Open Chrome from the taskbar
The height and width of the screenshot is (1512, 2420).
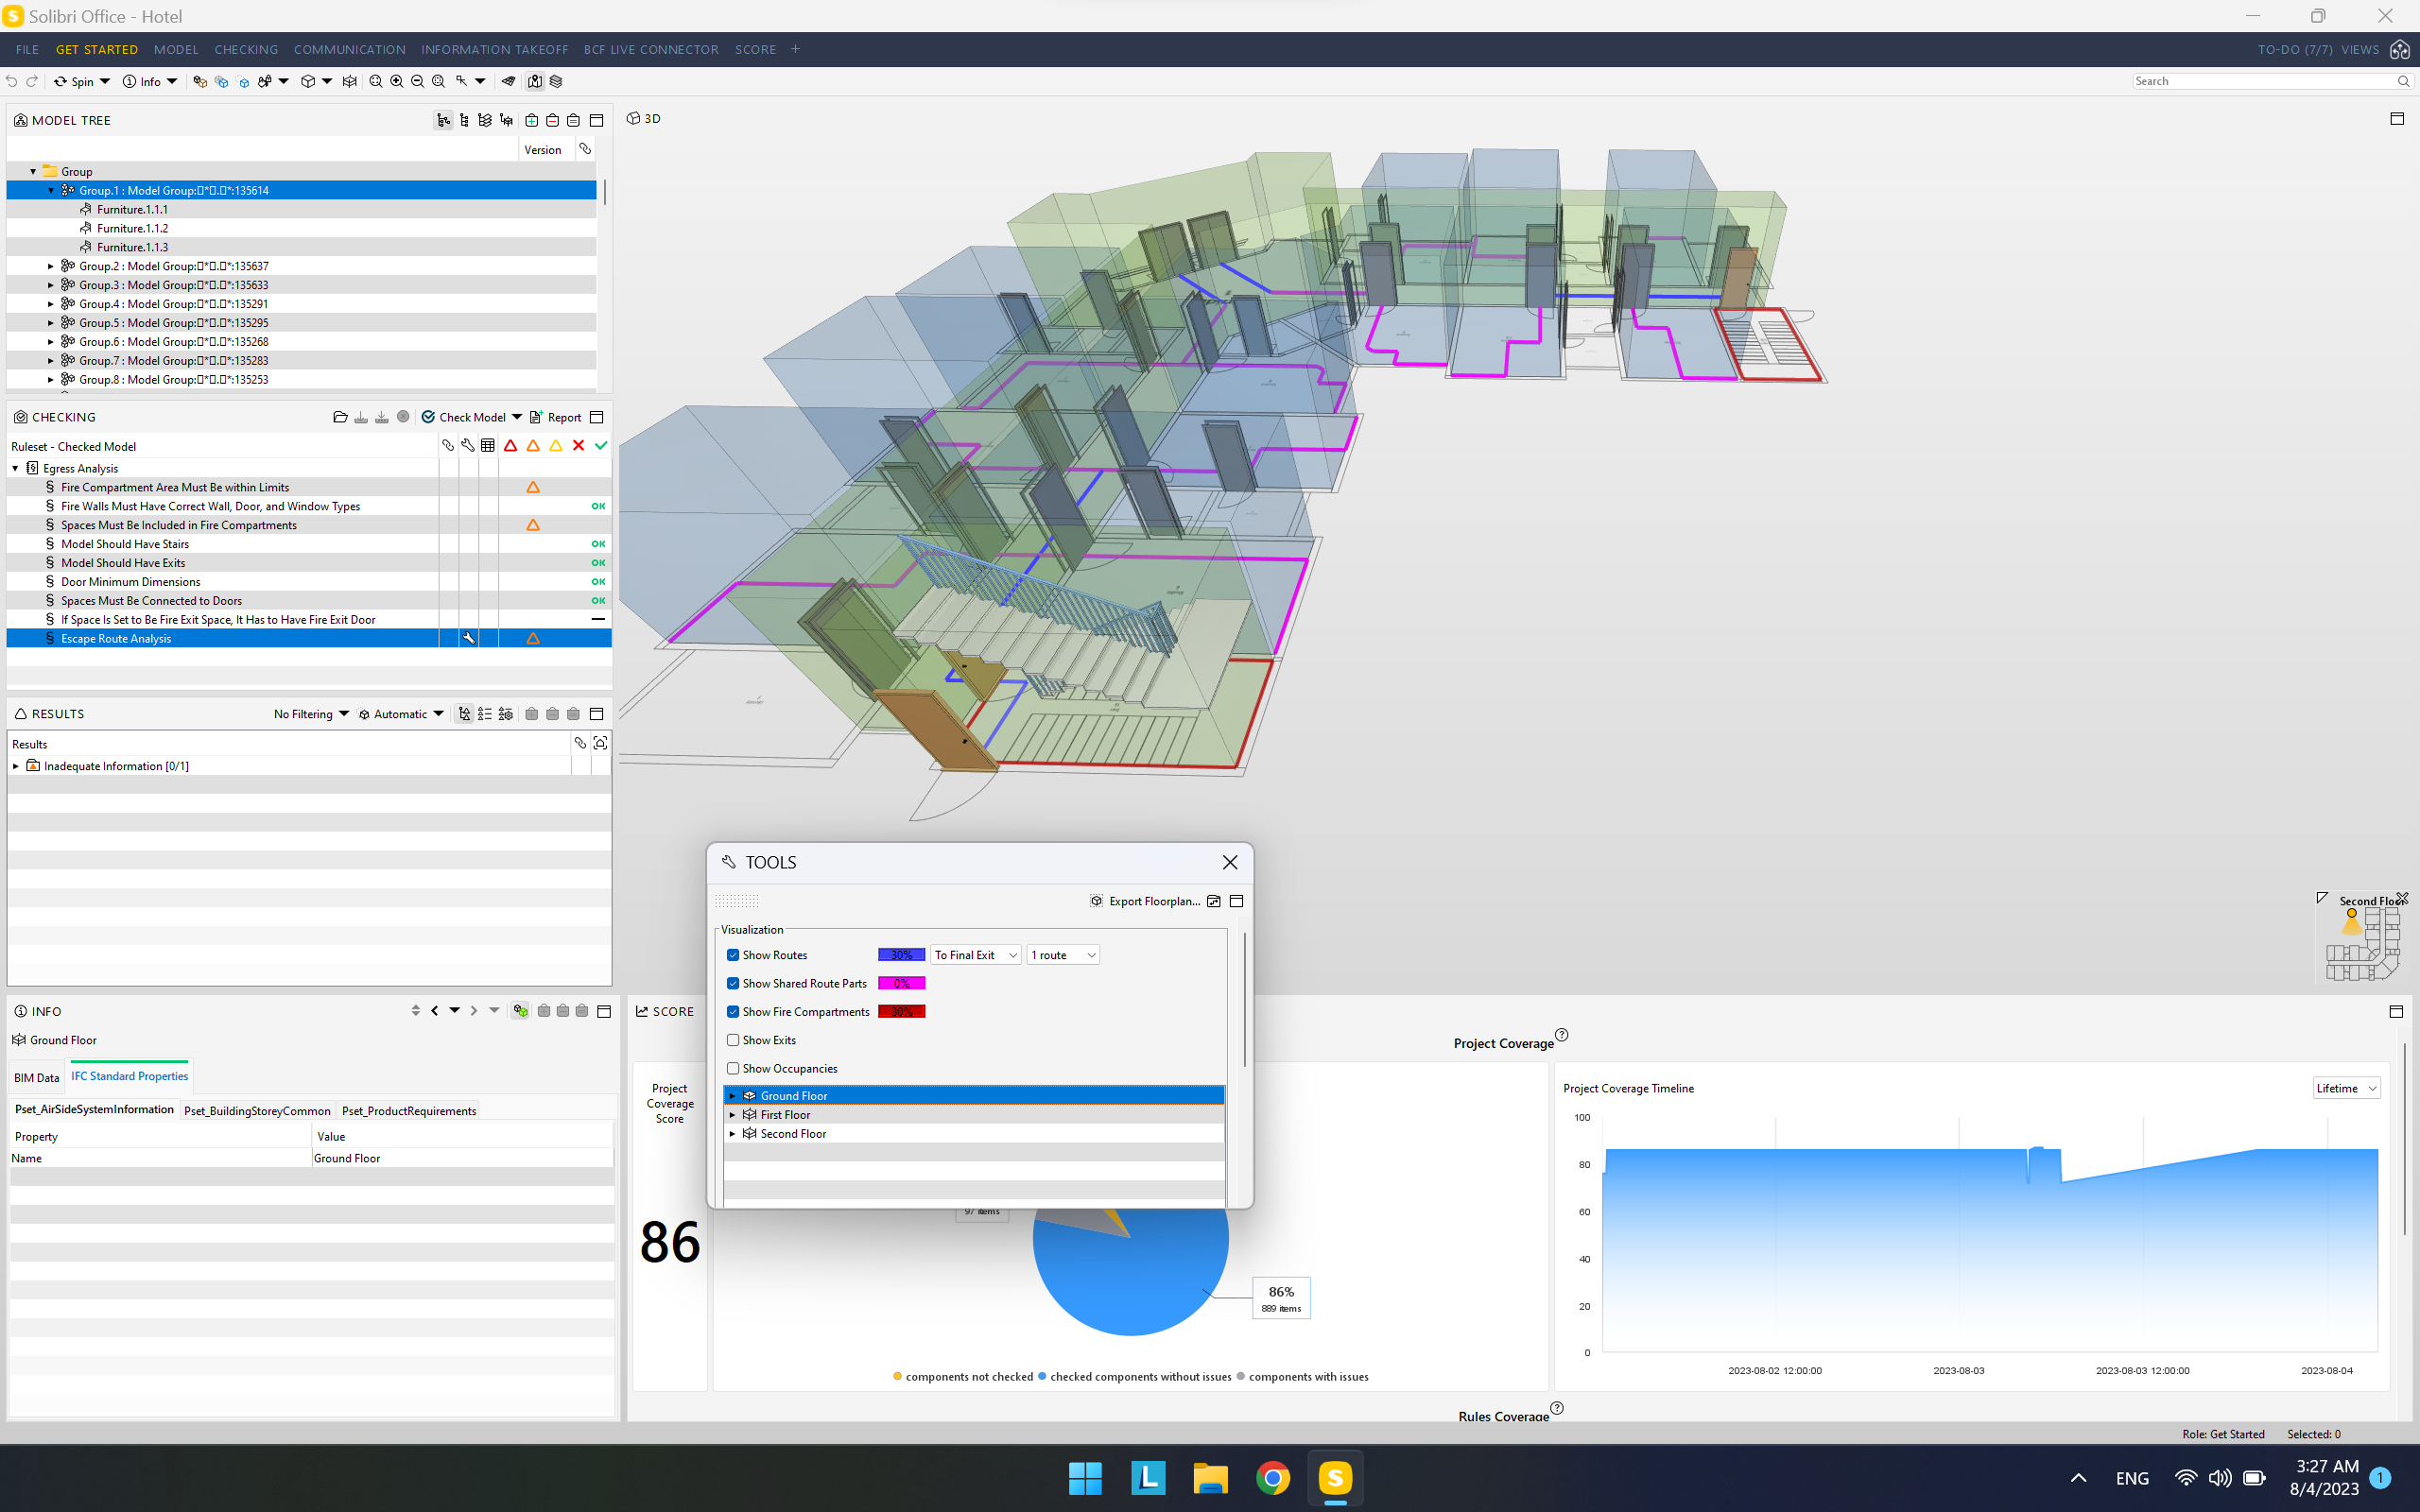pyautogui.click(x=1273, y=1477)
